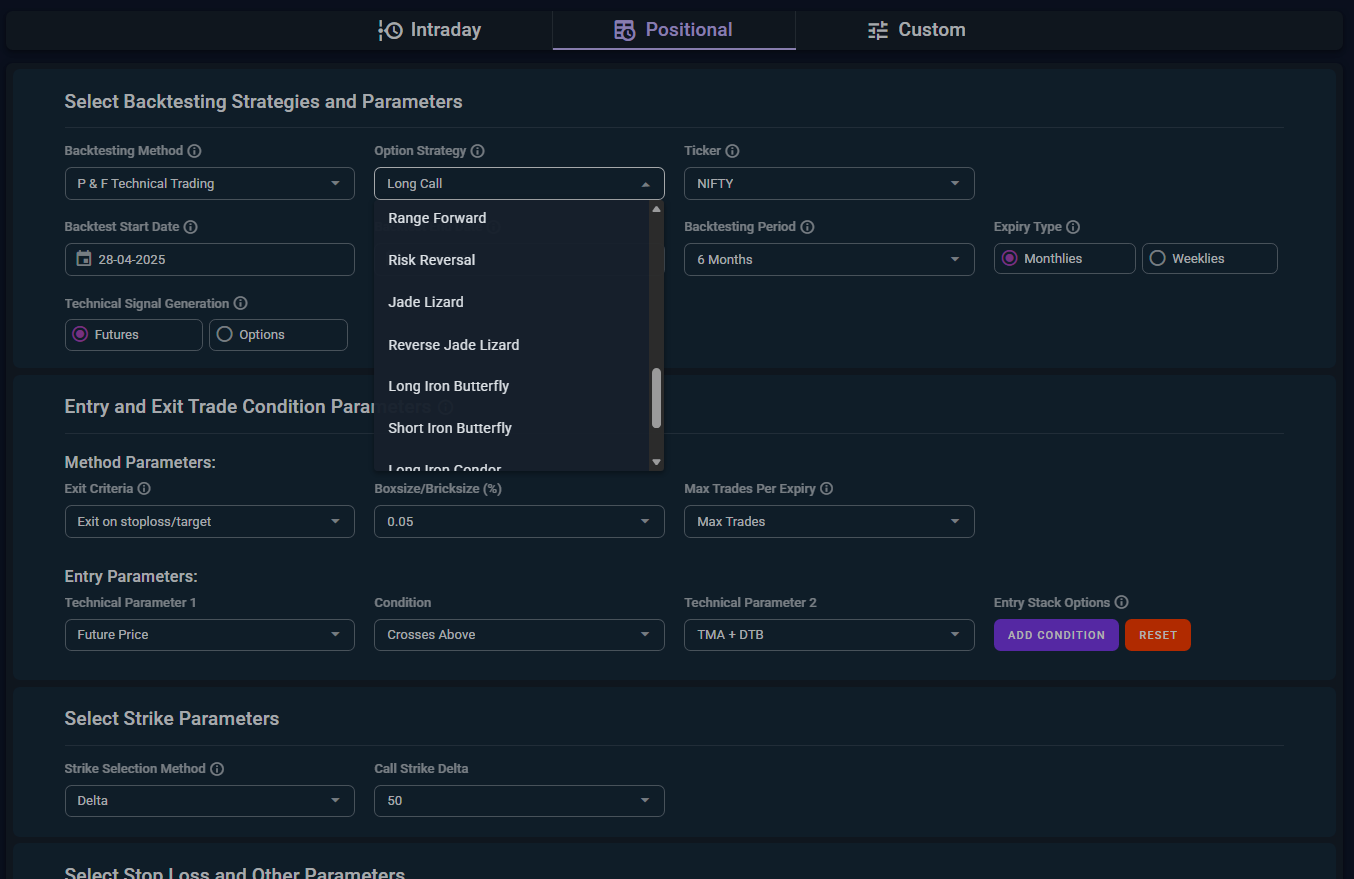Click the Positional calendar icon
1354x879 pixels.
pos(625,30)
